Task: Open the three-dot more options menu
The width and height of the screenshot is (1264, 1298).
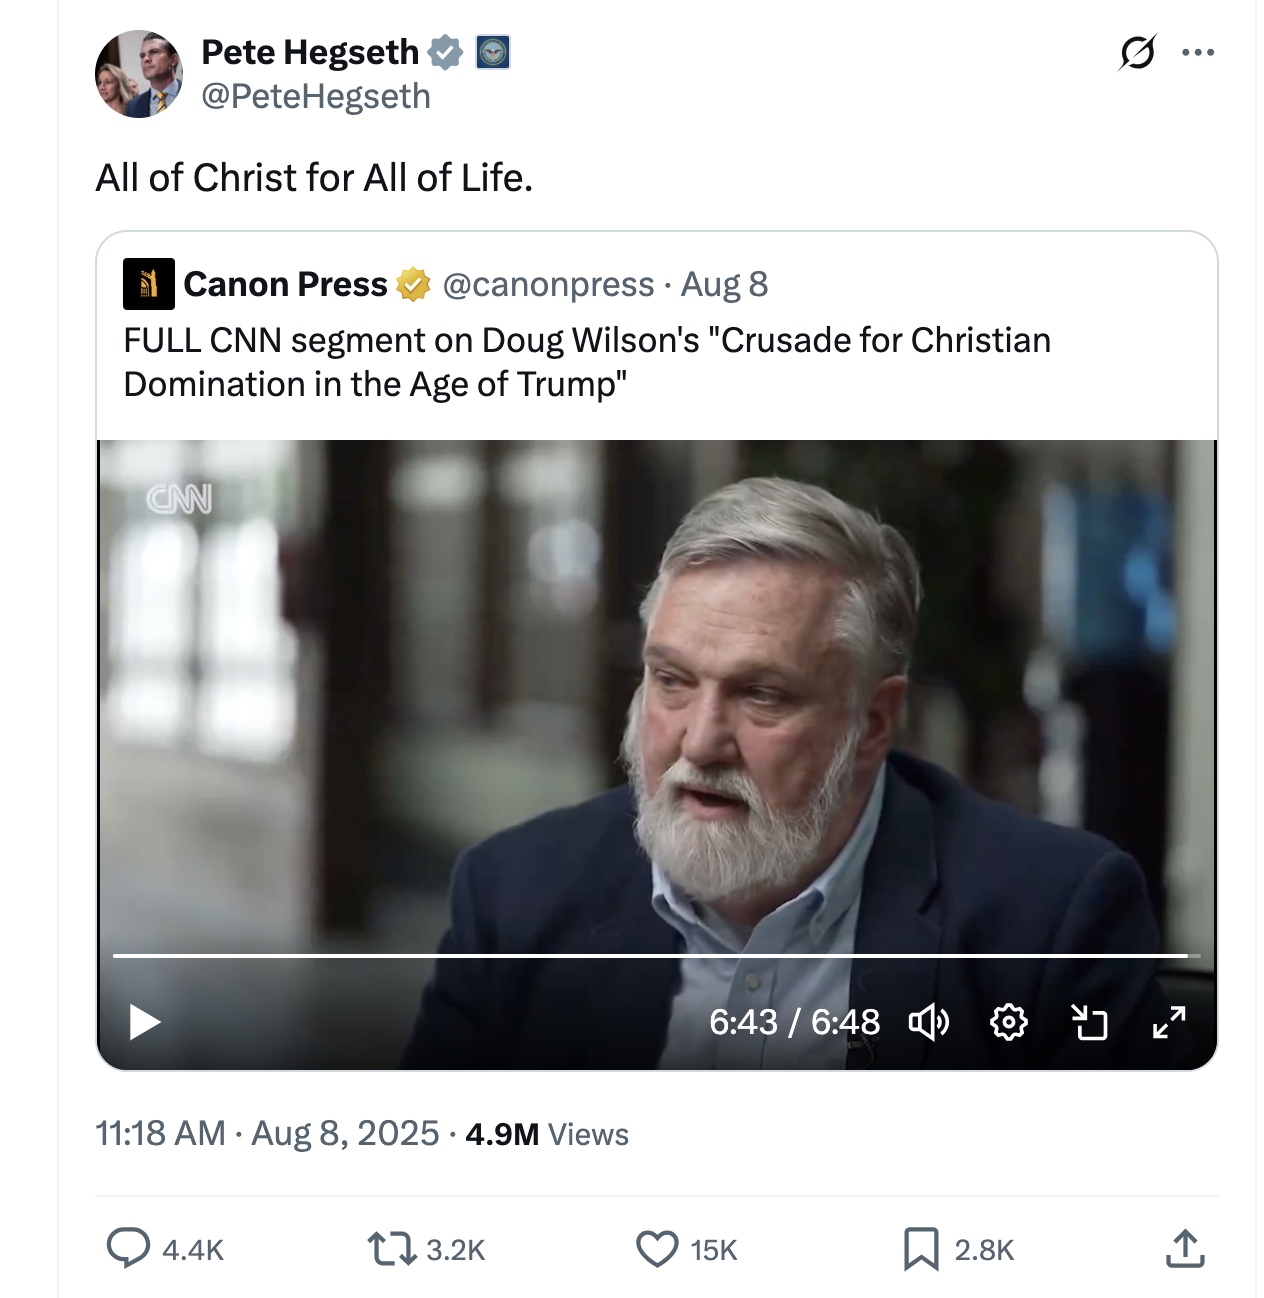Action: (1197, 52)
